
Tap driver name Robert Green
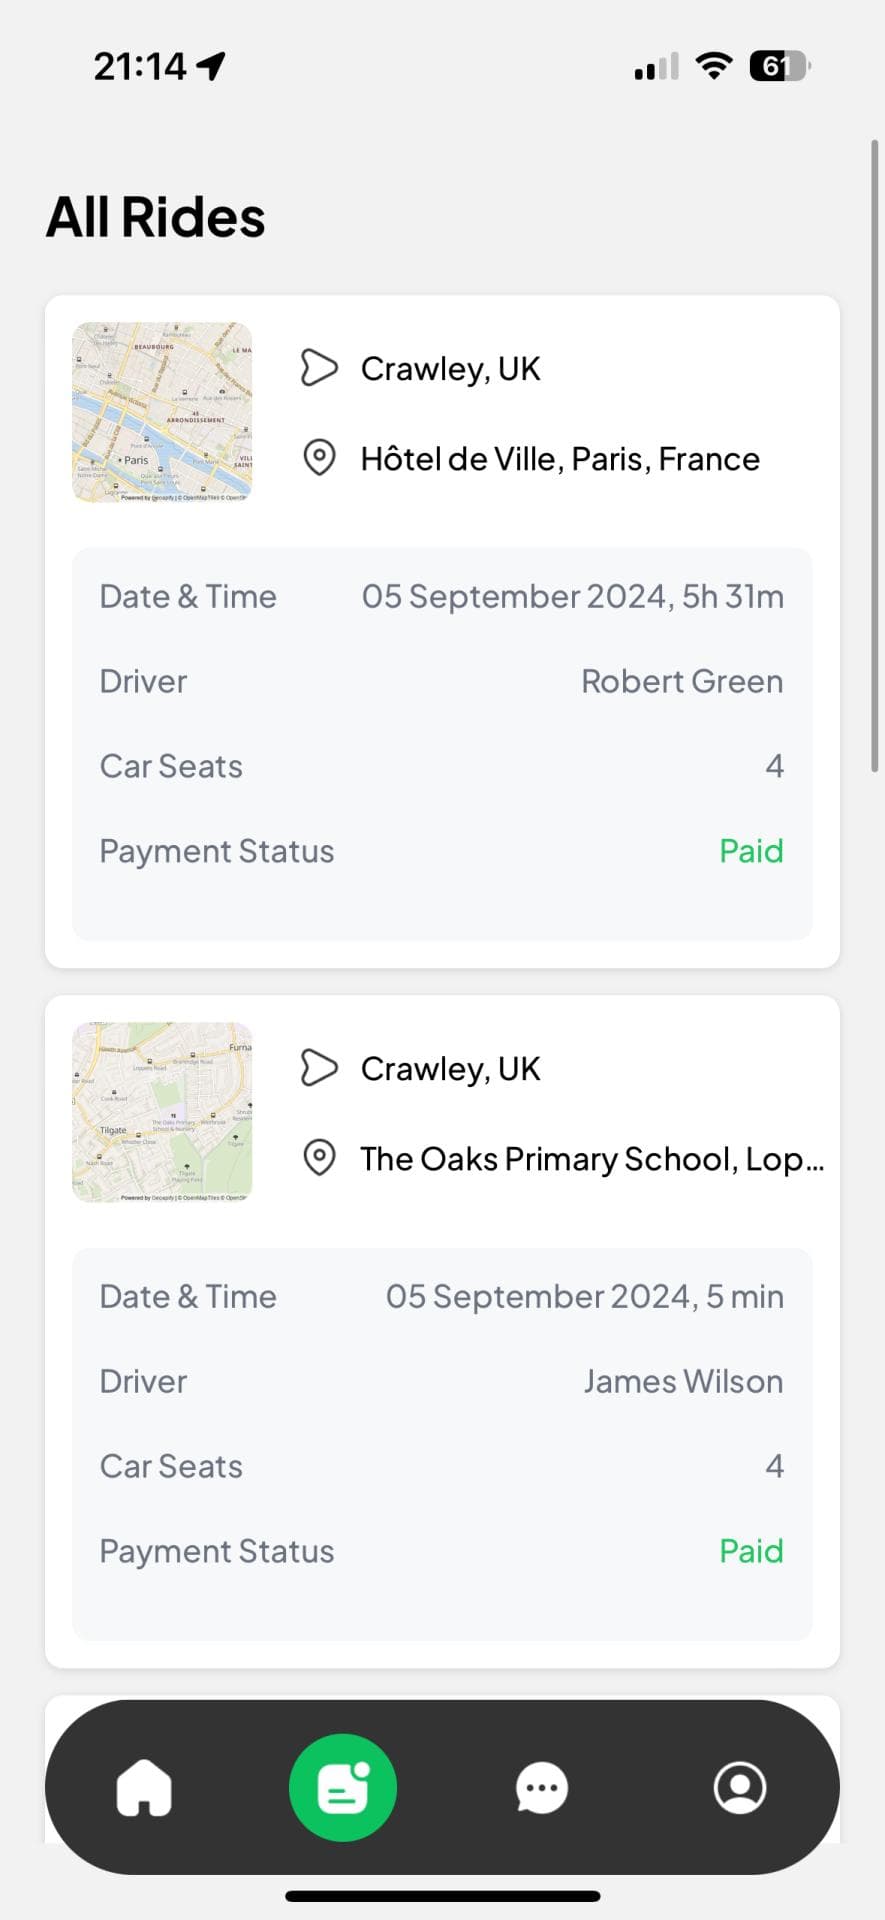(682, 682)
